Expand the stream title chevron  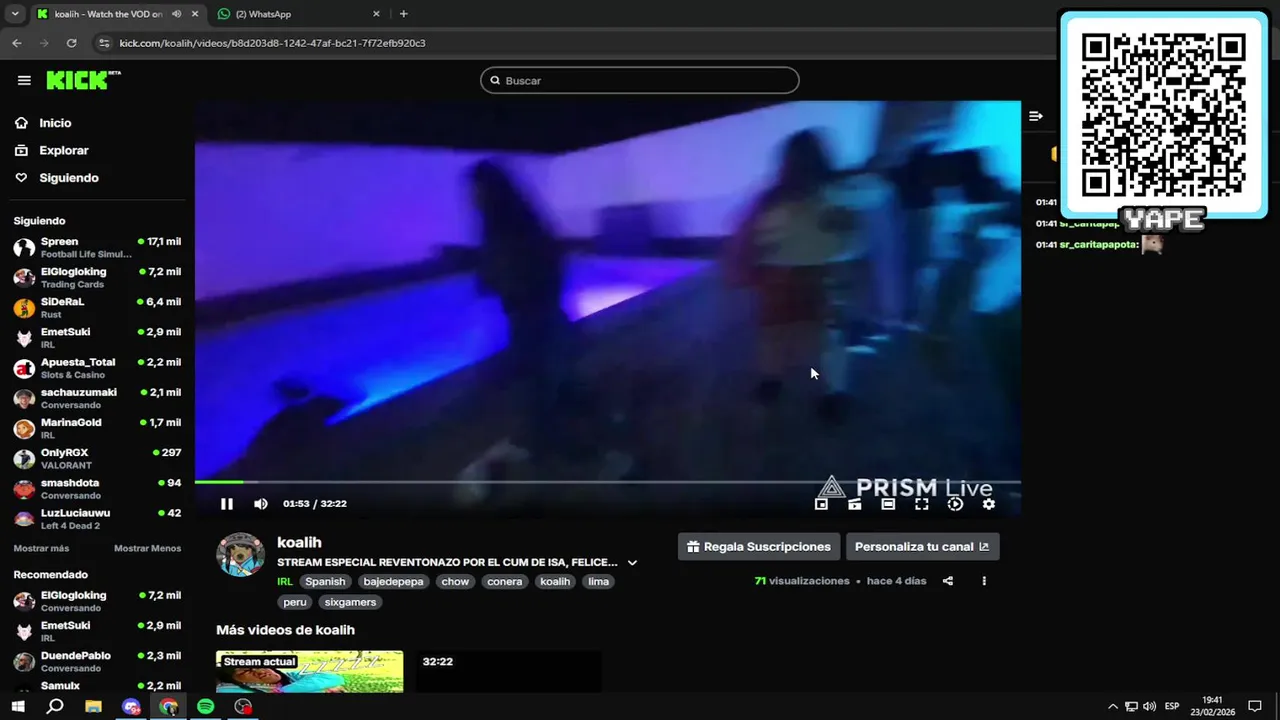[632, 563]
